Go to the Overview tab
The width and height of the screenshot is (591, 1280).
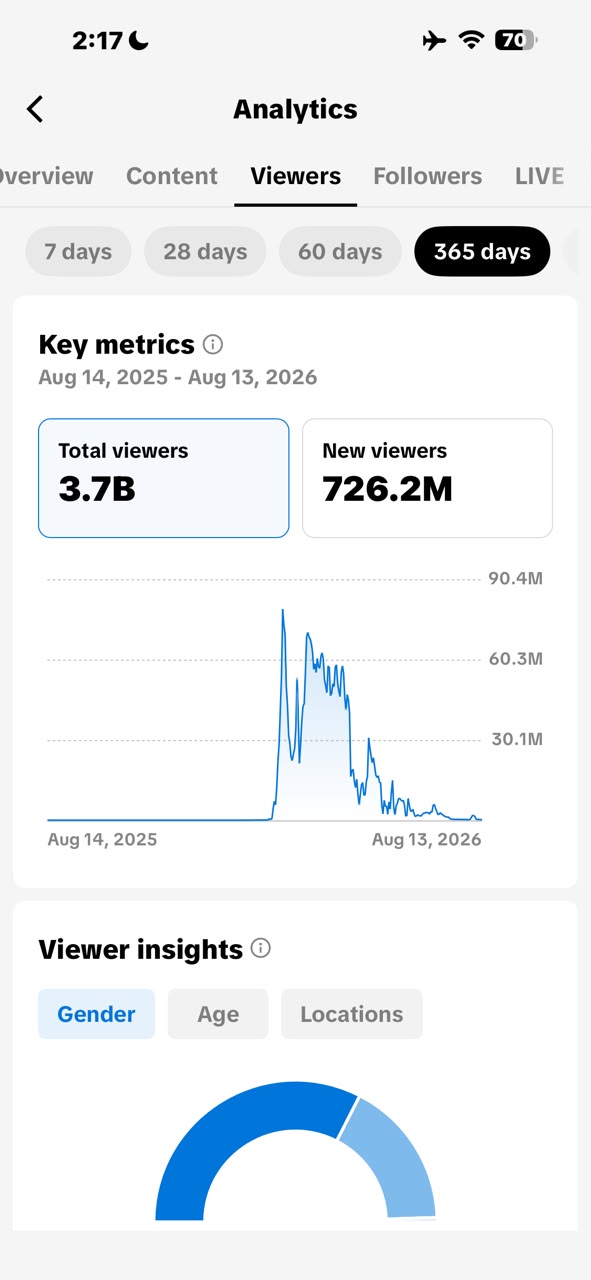(46, 176)
